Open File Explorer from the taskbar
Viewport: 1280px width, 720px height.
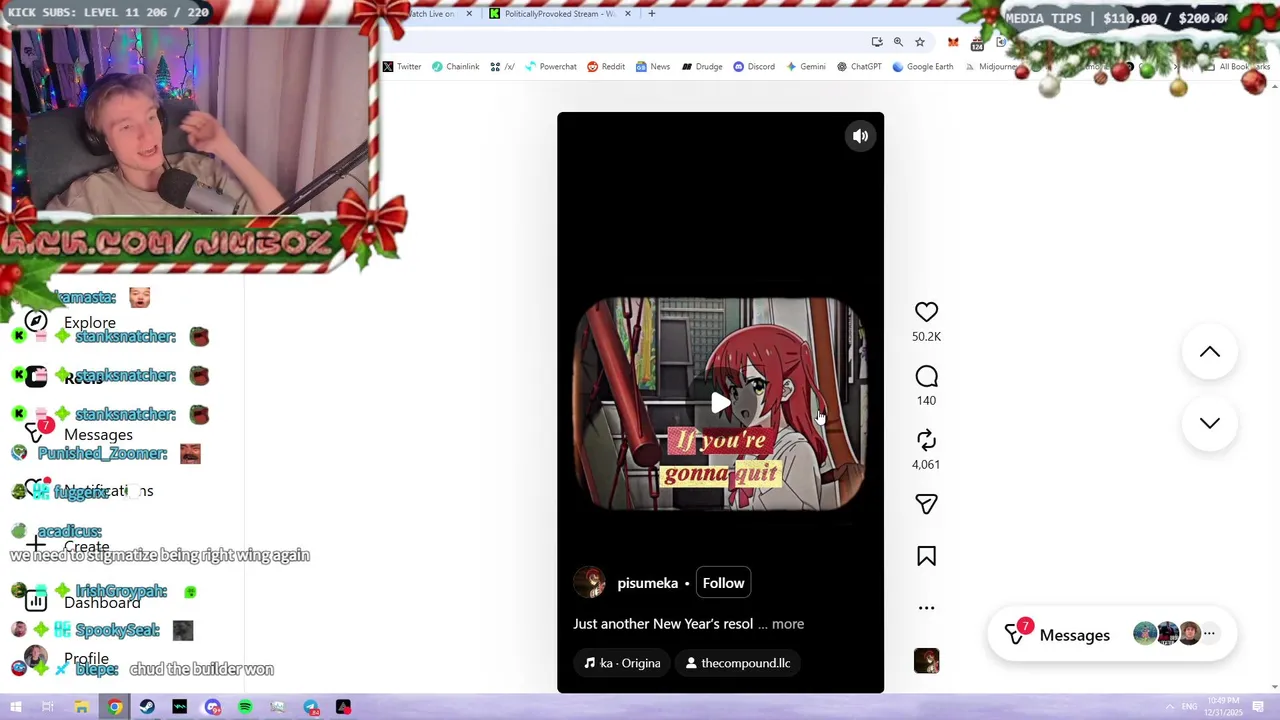coord(82,707)
